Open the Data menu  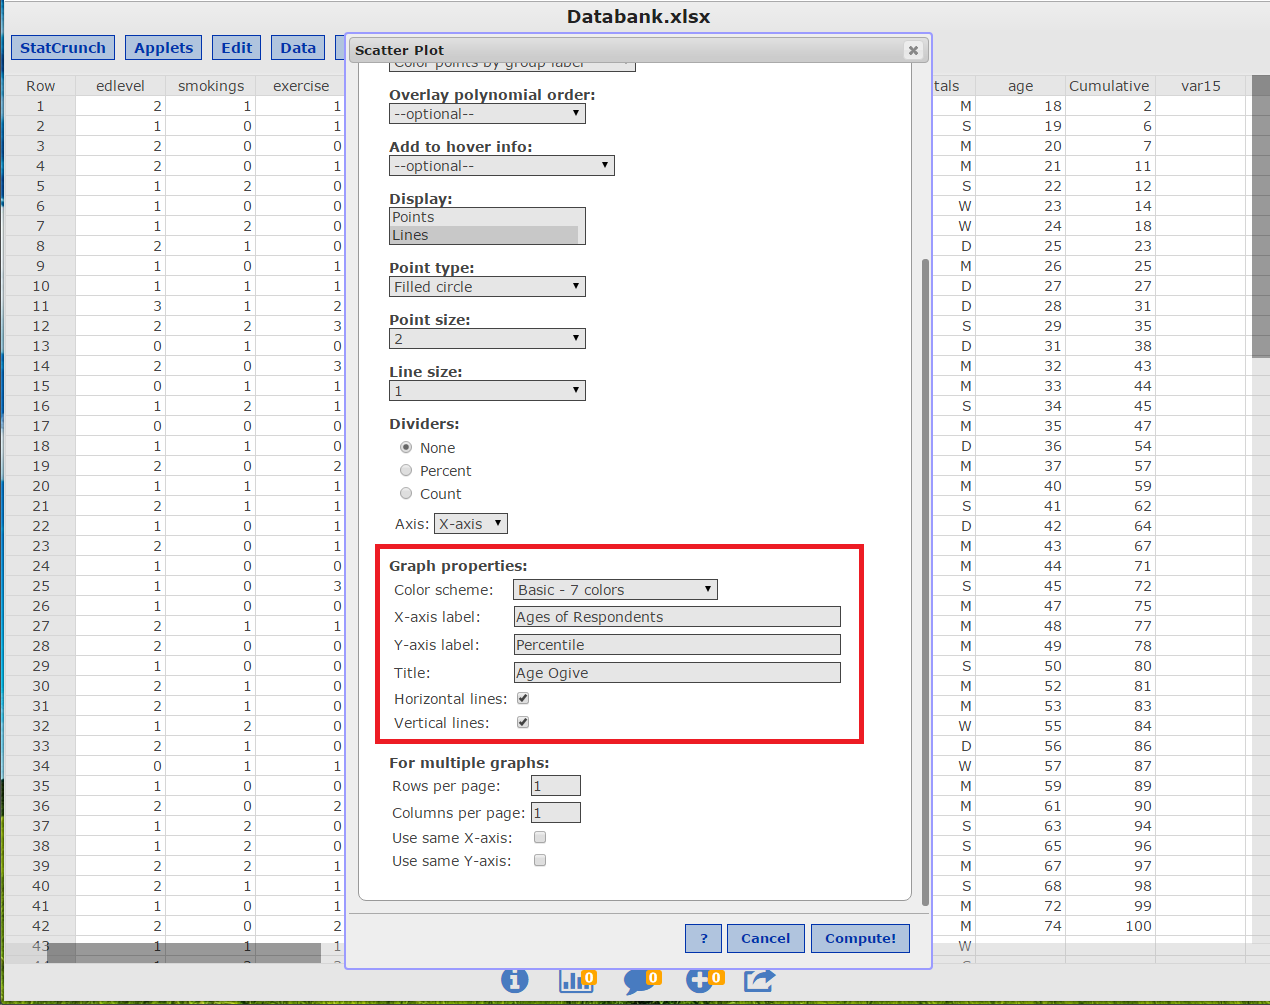coord(298,48)
